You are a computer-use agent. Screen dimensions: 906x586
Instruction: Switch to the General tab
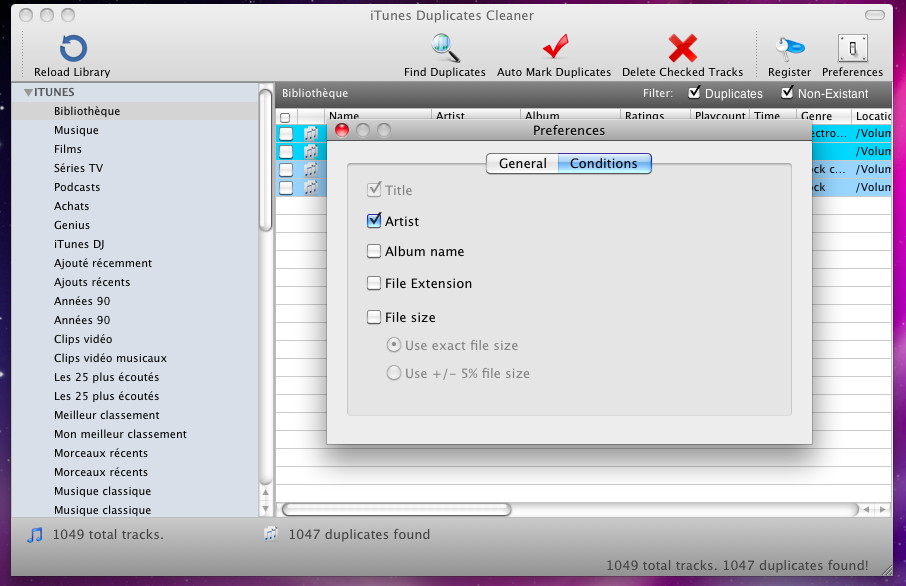tap(522, 164)
